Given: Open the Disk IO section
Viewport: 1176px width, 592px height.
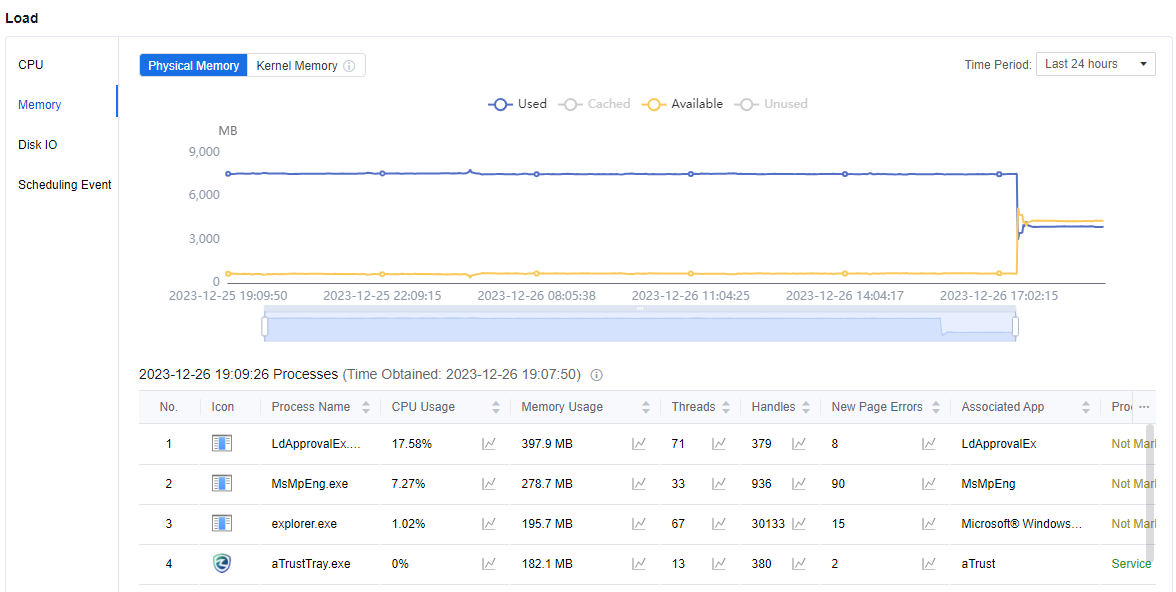Looking at the screenshot, I should click(38, 145).
